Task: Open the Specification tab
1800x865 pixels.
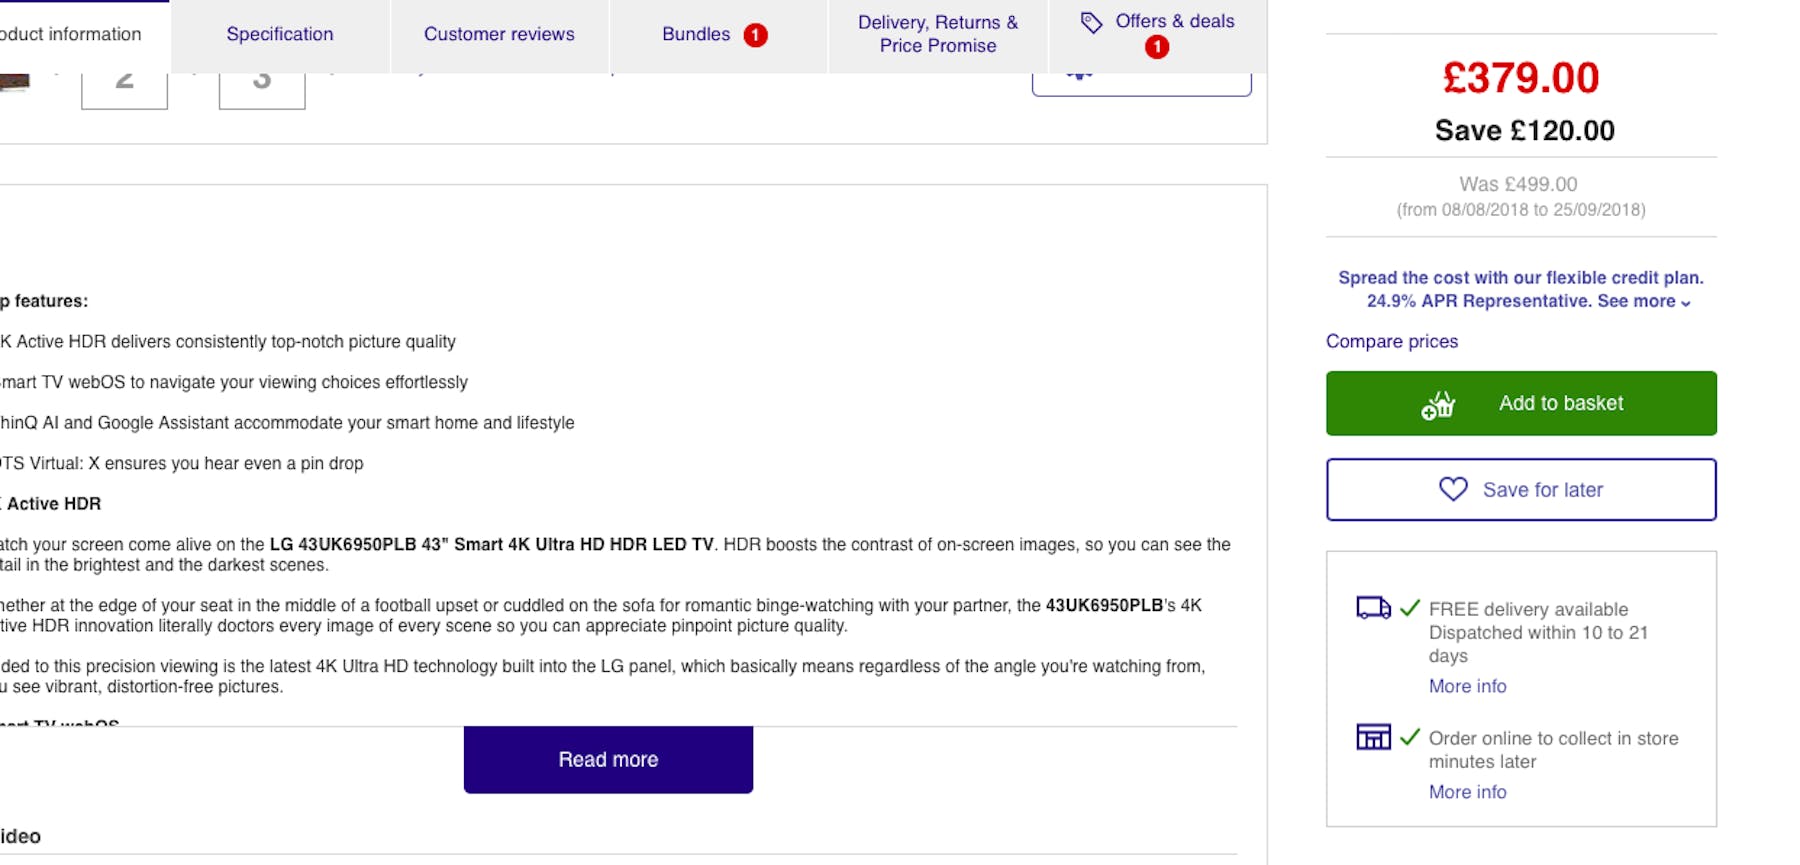Action: coord(280,34)
